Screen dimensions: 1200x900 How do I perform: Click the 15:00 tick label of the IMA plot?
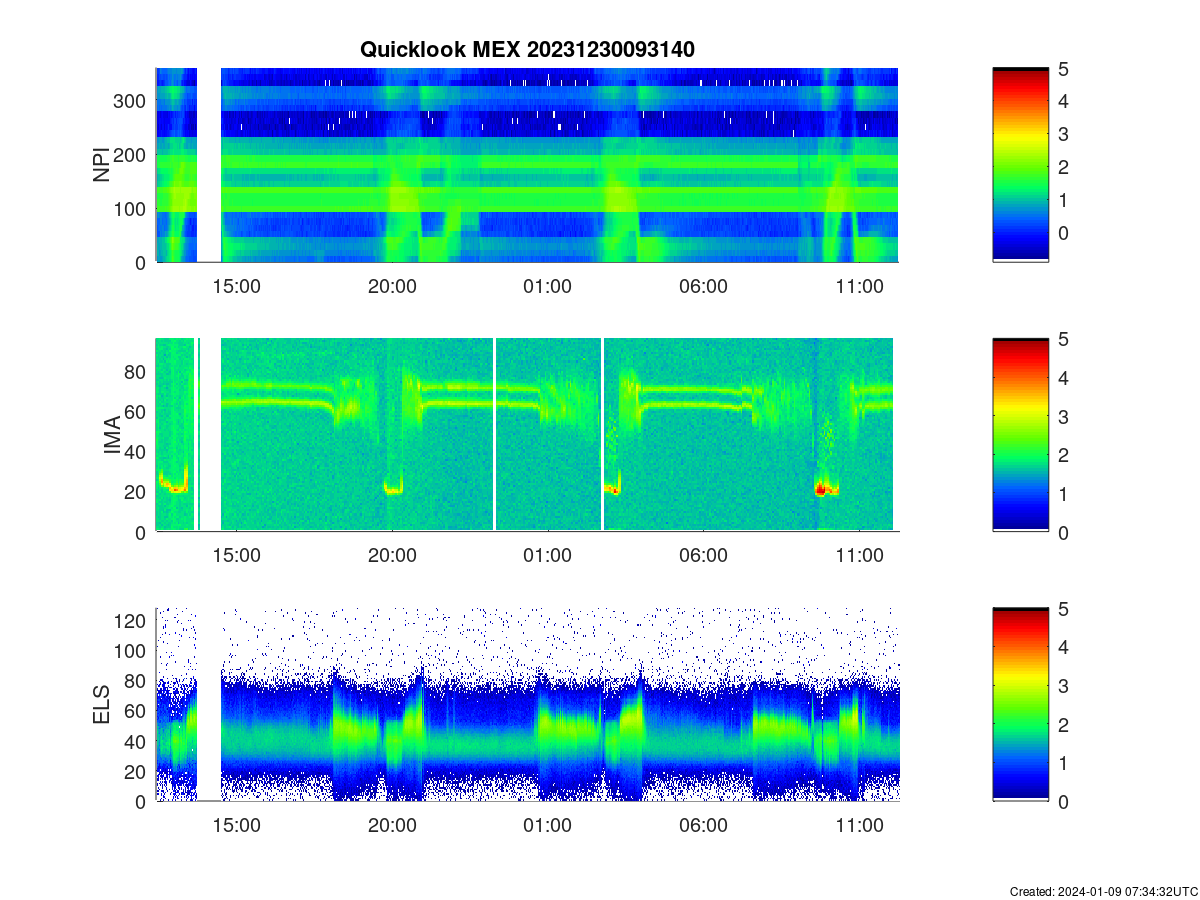(x=237, y=556)
